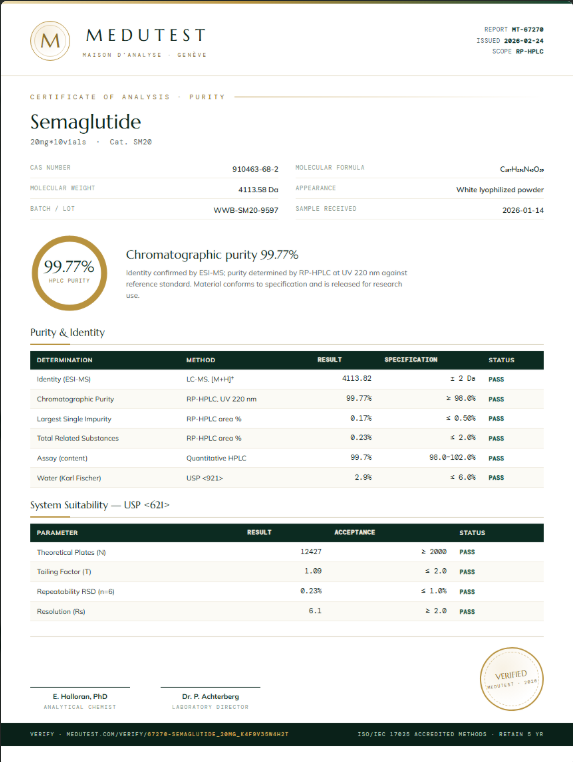The height and width of the screenshot is (762, 573).
Task: Select the Water (Karl Fischer) row
Action: [287, 478]
